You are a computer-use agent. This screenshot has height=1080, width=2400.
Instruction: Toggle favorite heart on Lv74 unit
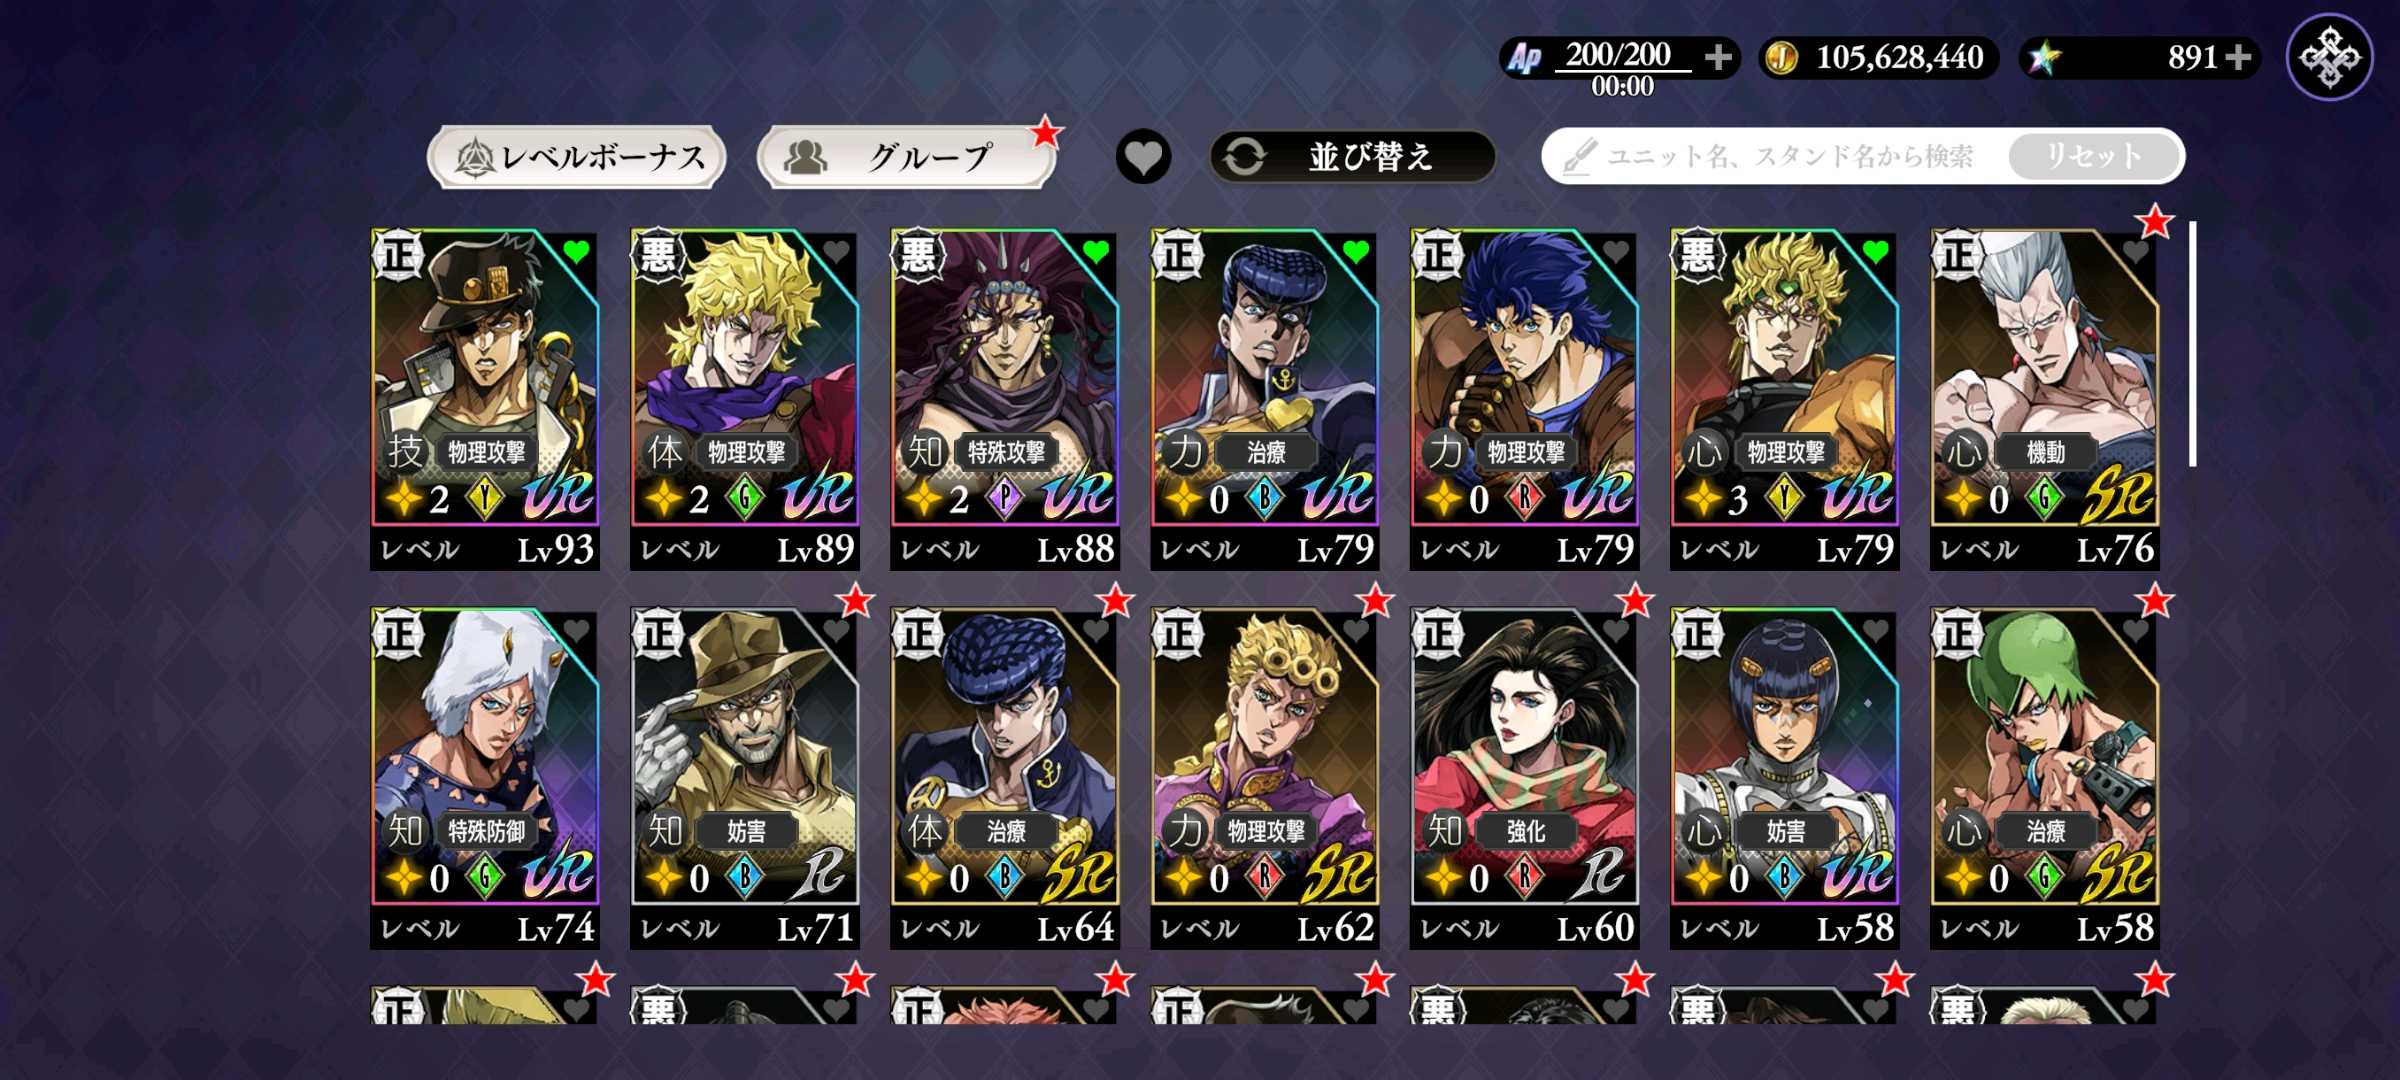click(x=576, y=630)
